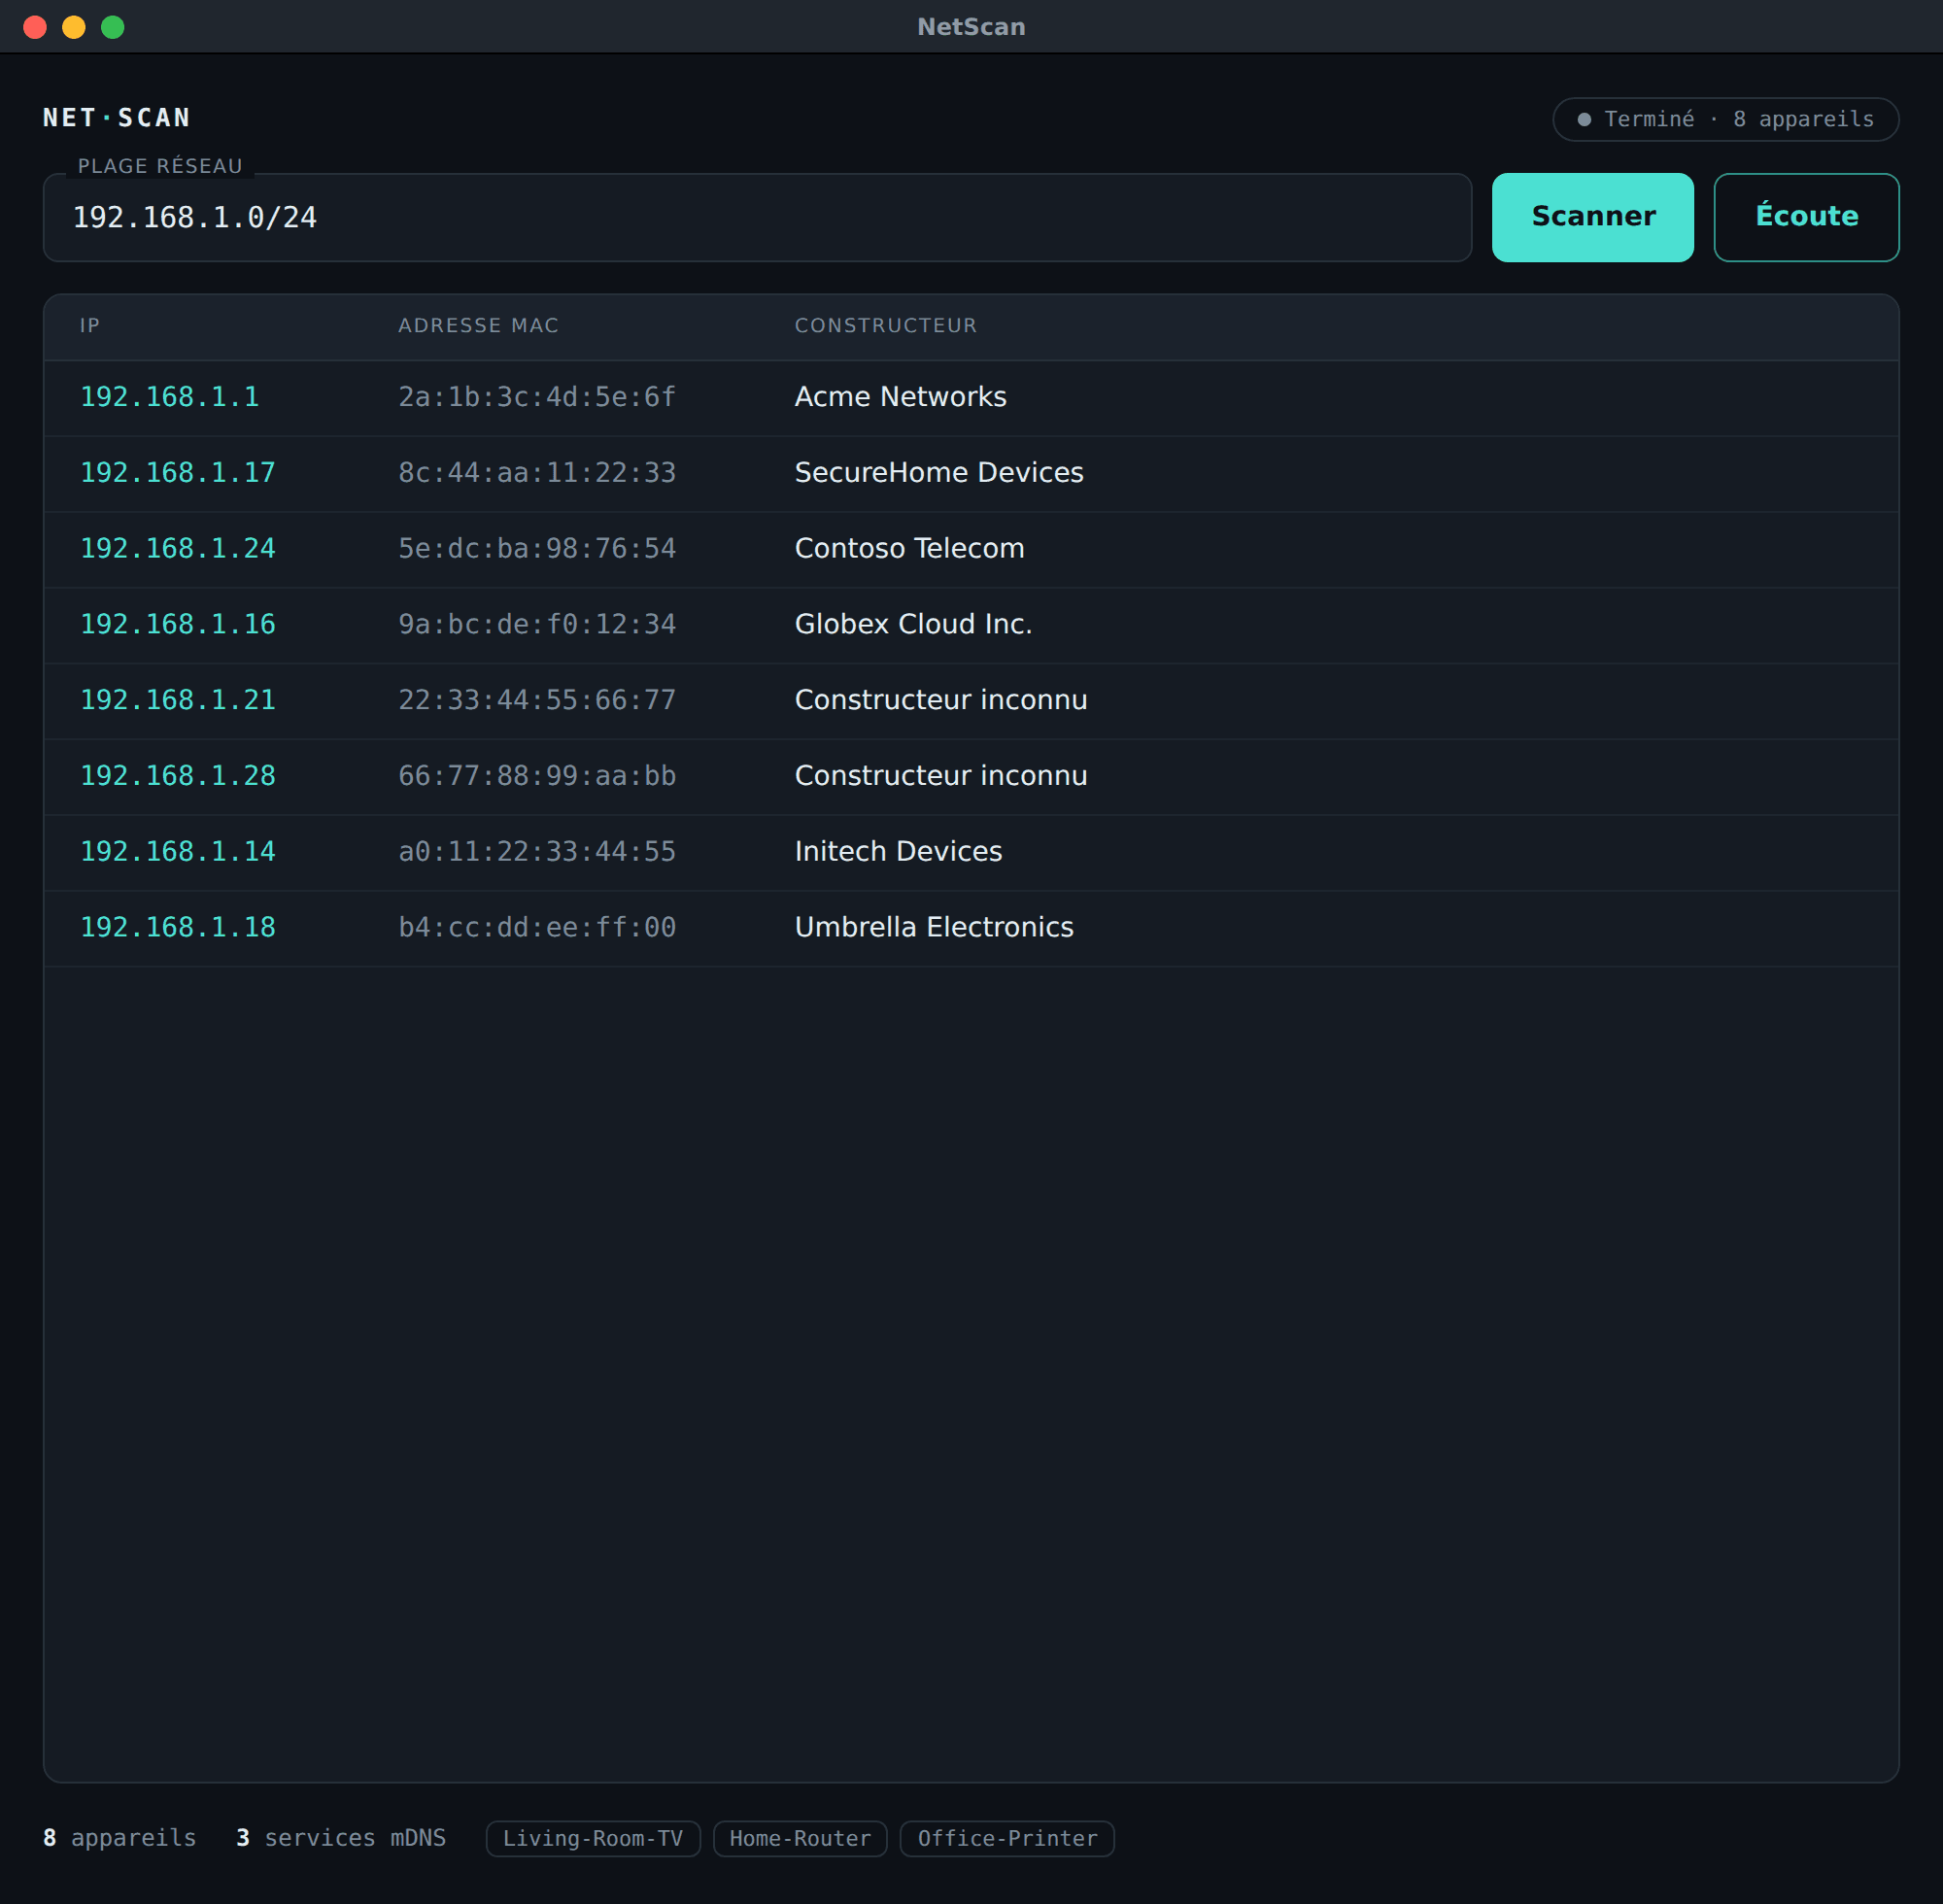
Task: Click MAC address 8c:44:aa:11:22:33
Action: (537, 473)
